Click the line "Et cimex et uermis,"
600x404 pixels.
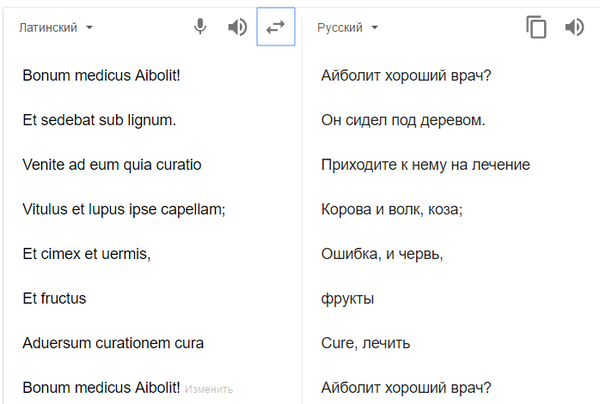86,254
